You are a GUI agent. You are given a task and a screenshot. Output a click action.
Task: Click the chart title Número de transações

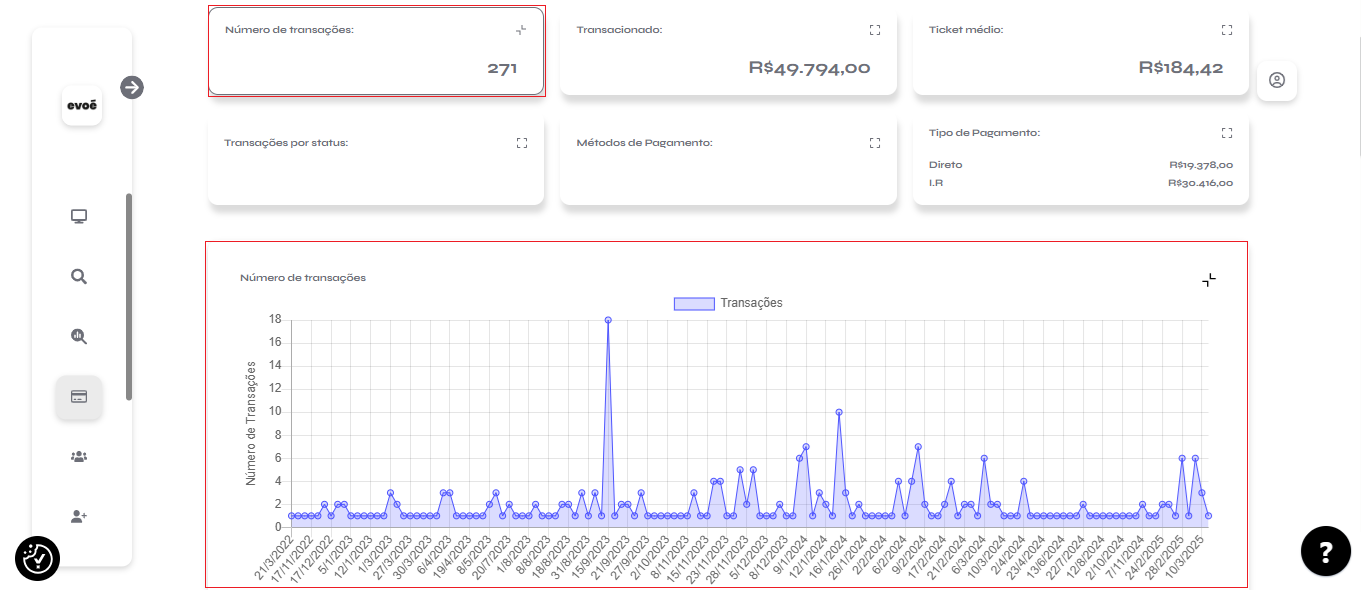(x=303, y=278)
